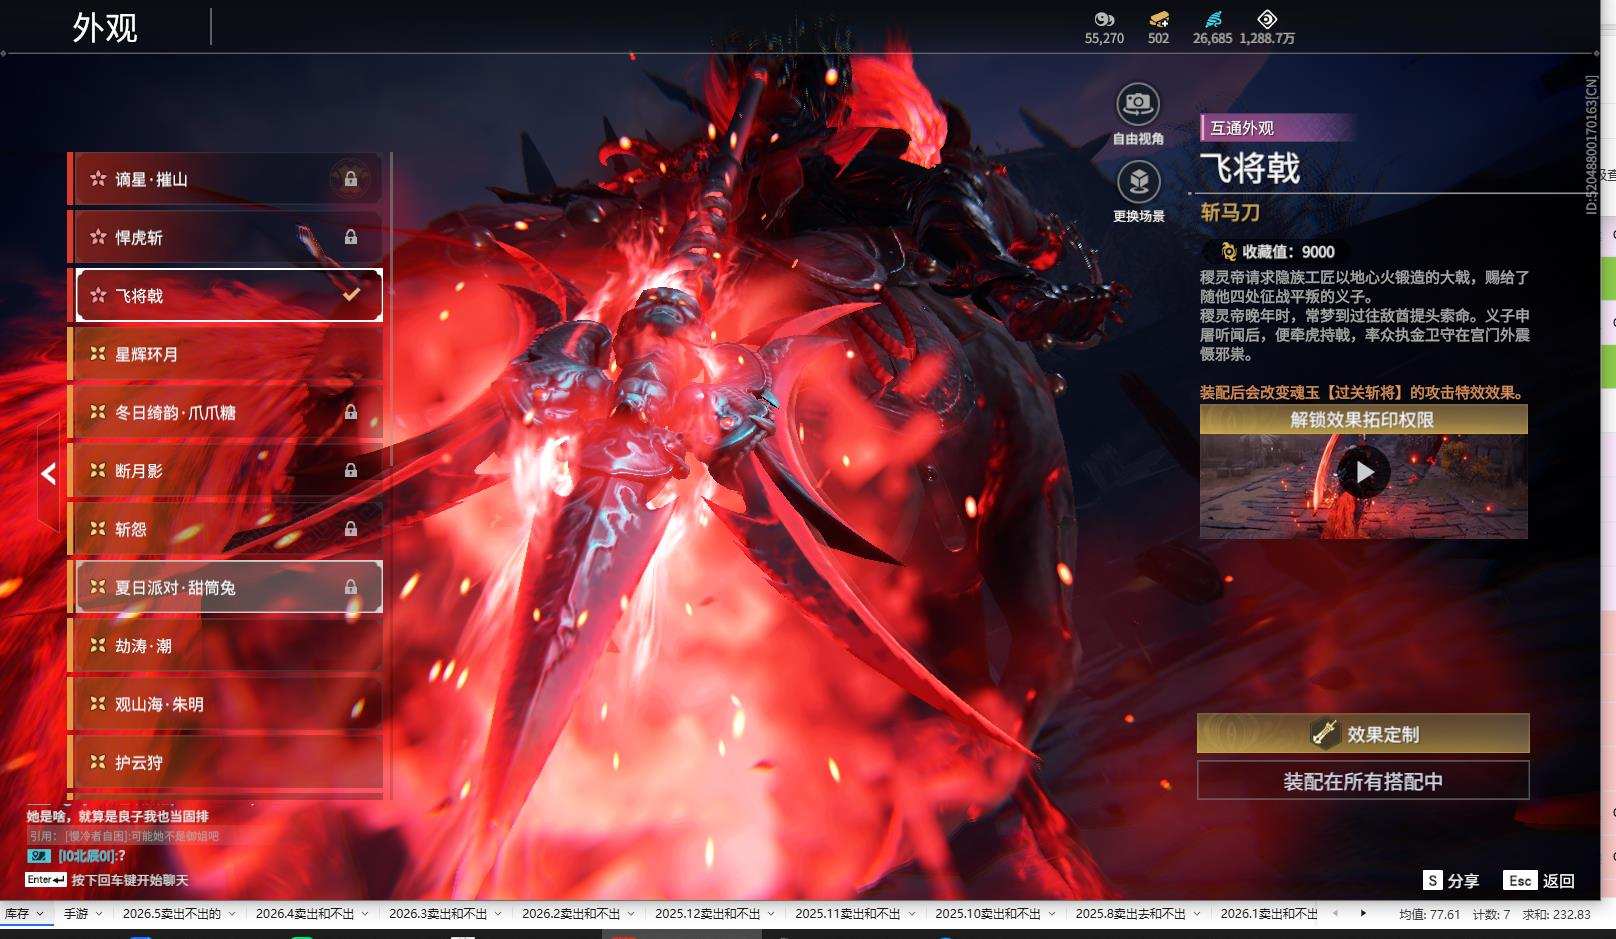Click the lock icon on 悍虎斩
The width and height of the screenshot is (1616, 939).
(351, 237)
